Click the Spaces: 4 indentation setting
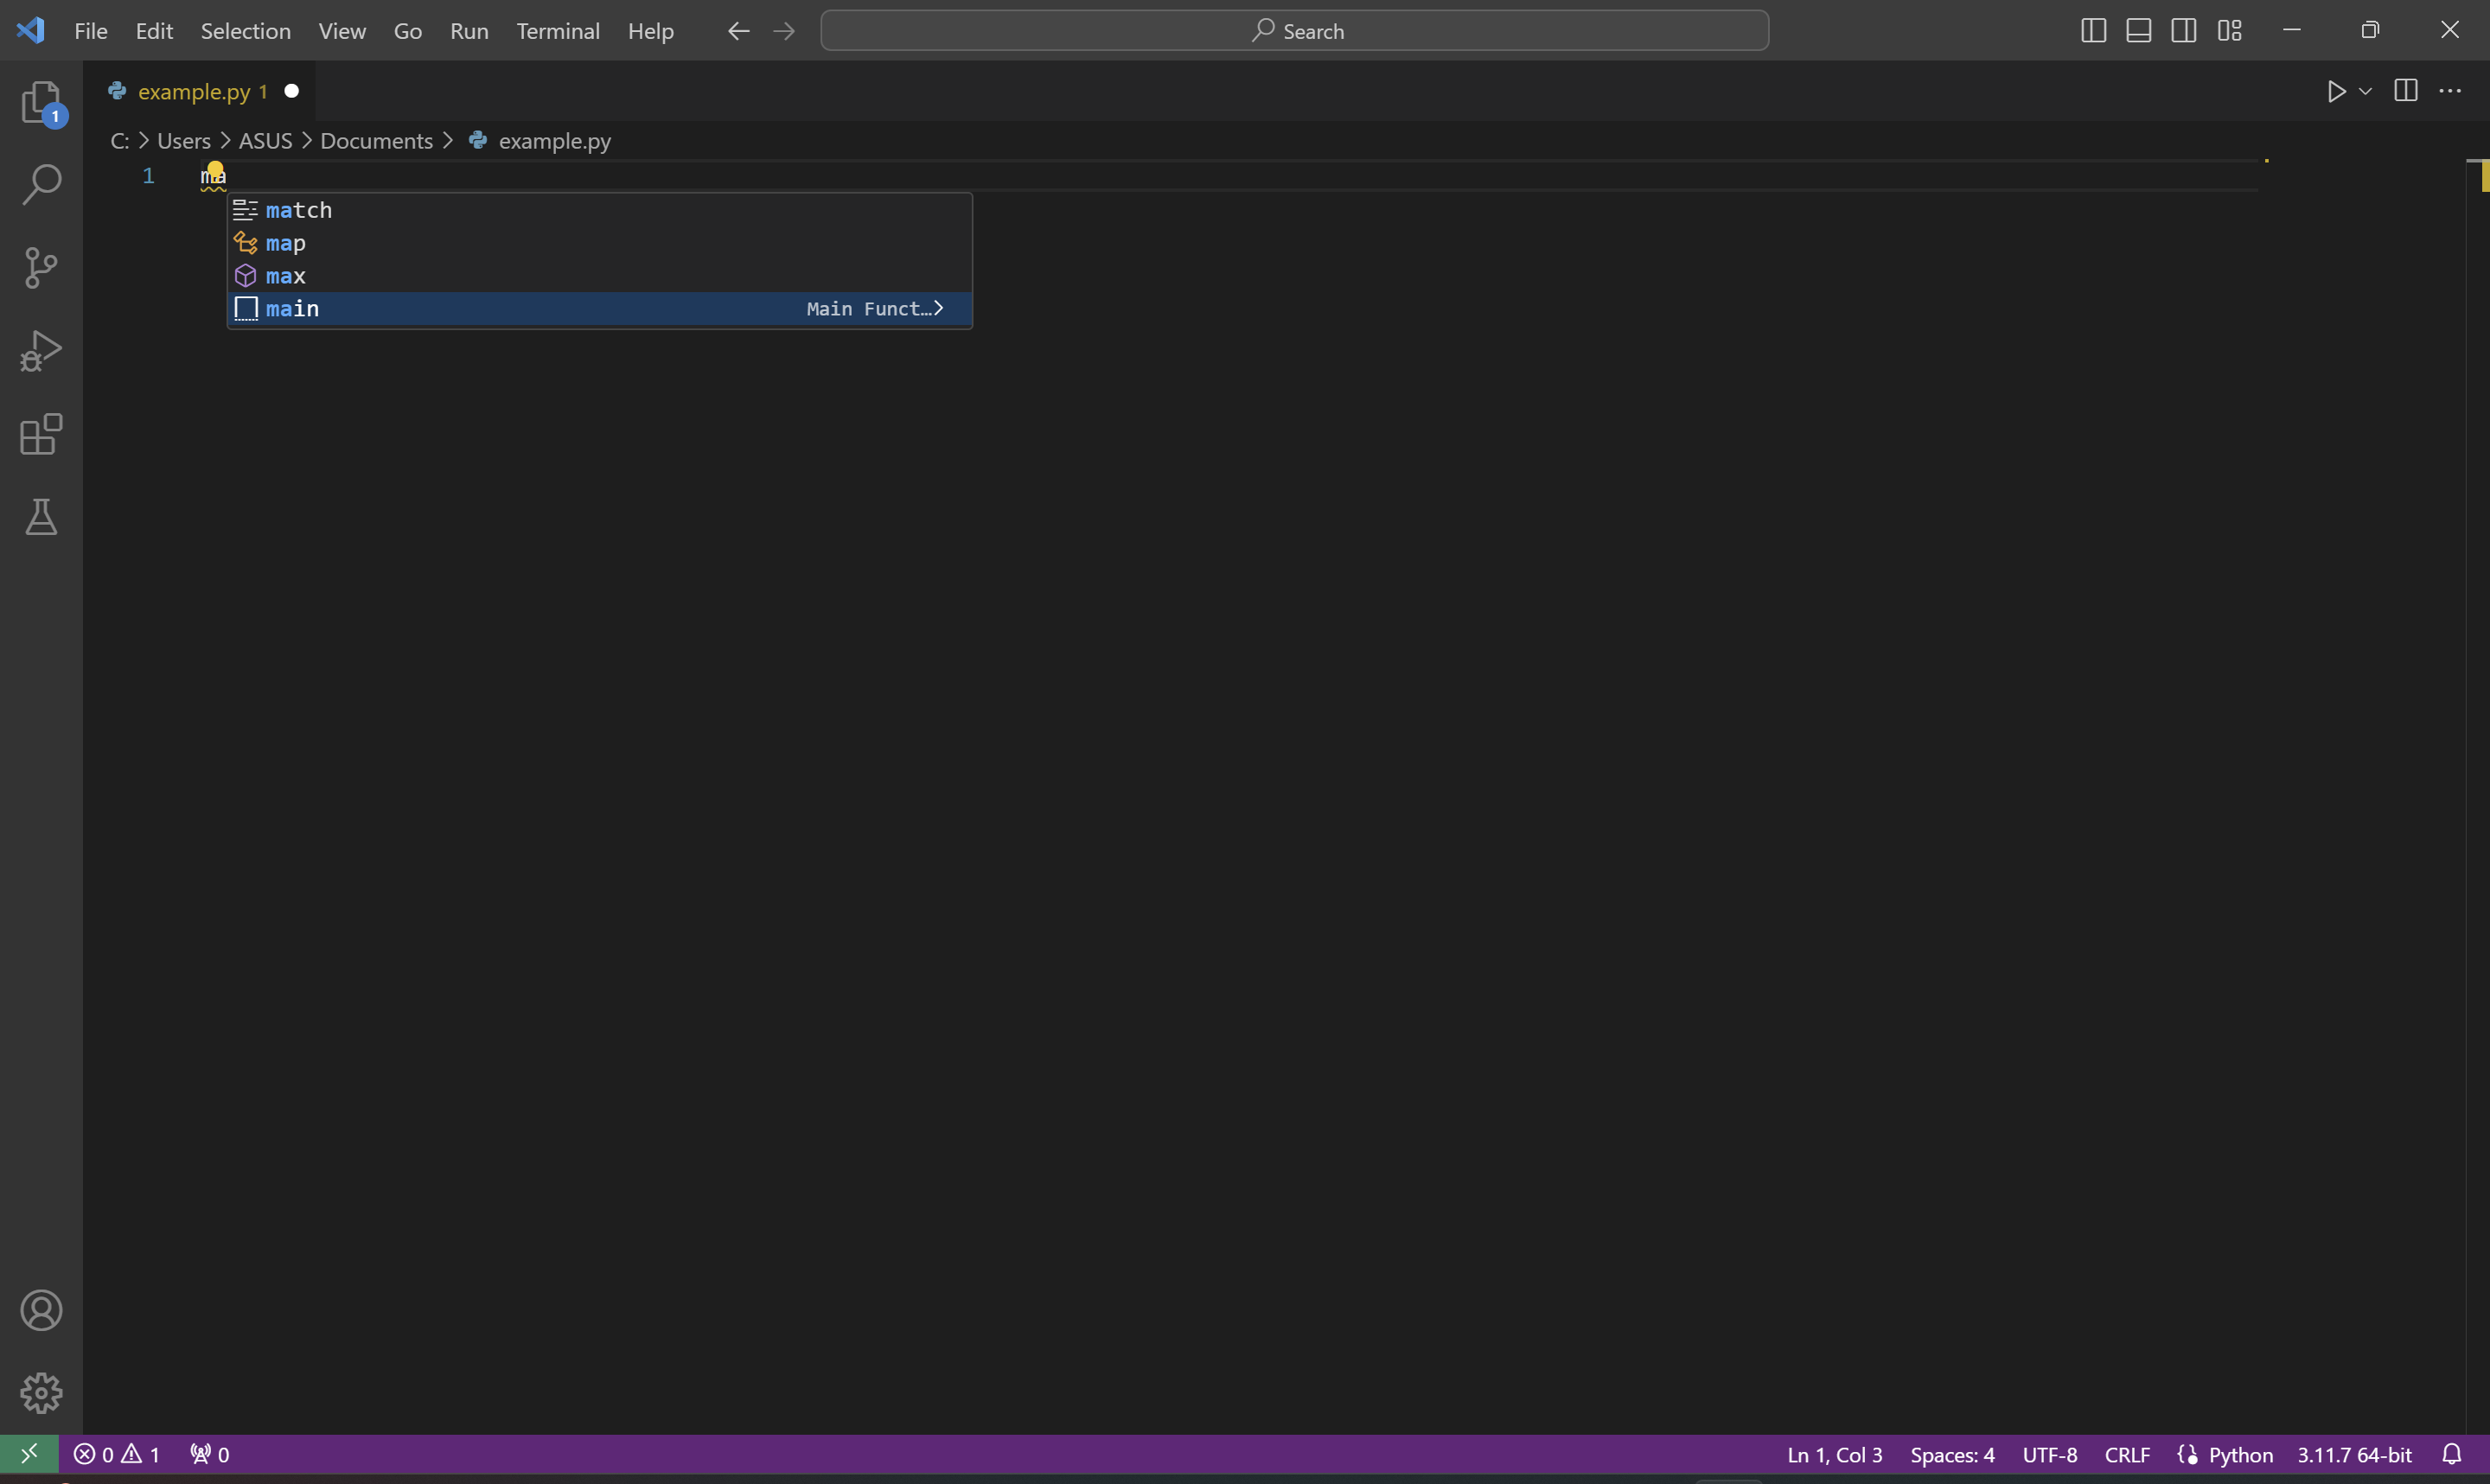The height and width of the screenshot is (1484, 2490). tap(1951, 1454)
